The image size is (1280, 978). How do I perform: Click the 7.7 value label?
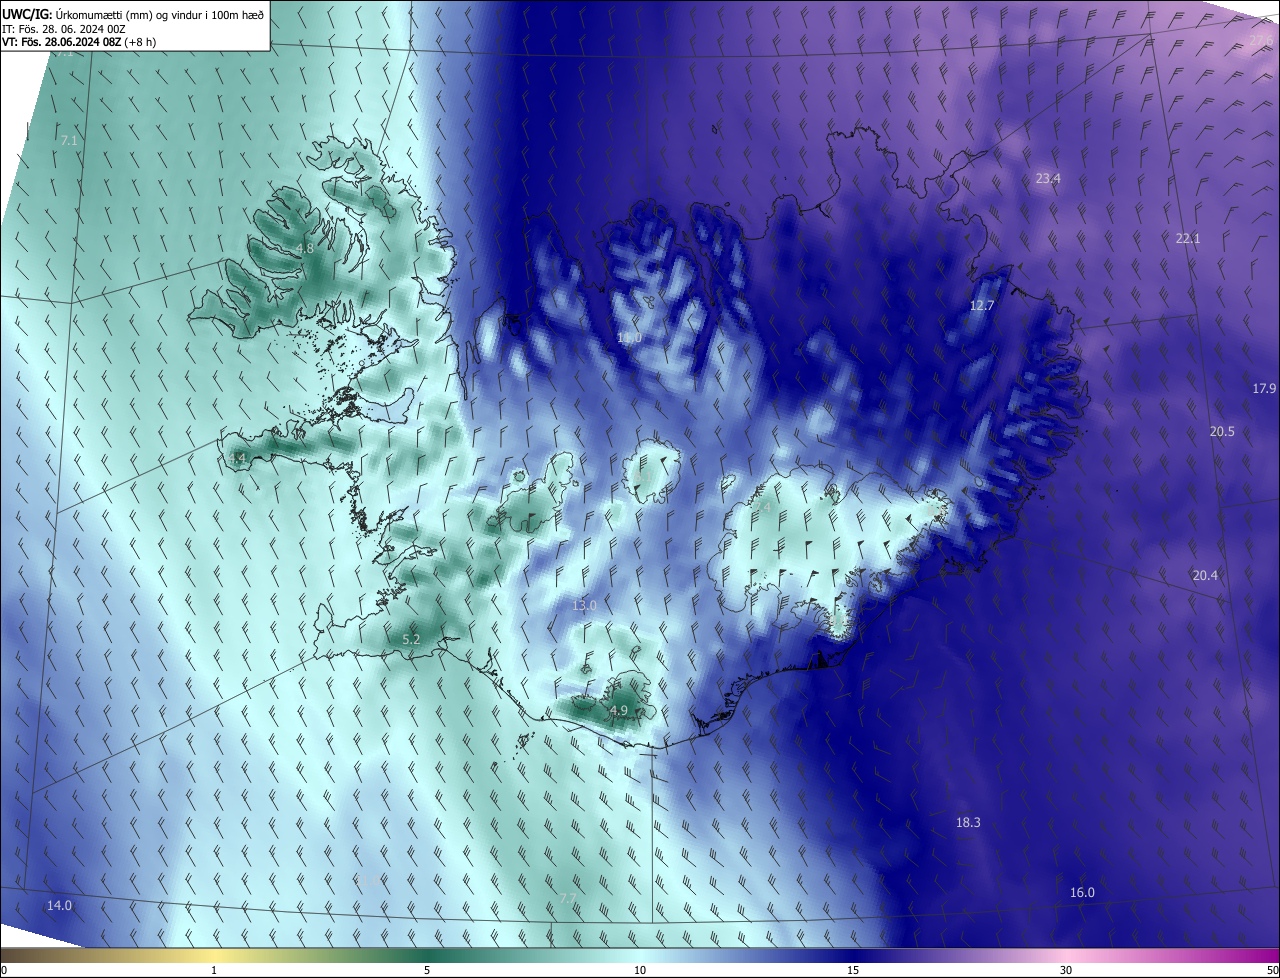click(567, 899)
